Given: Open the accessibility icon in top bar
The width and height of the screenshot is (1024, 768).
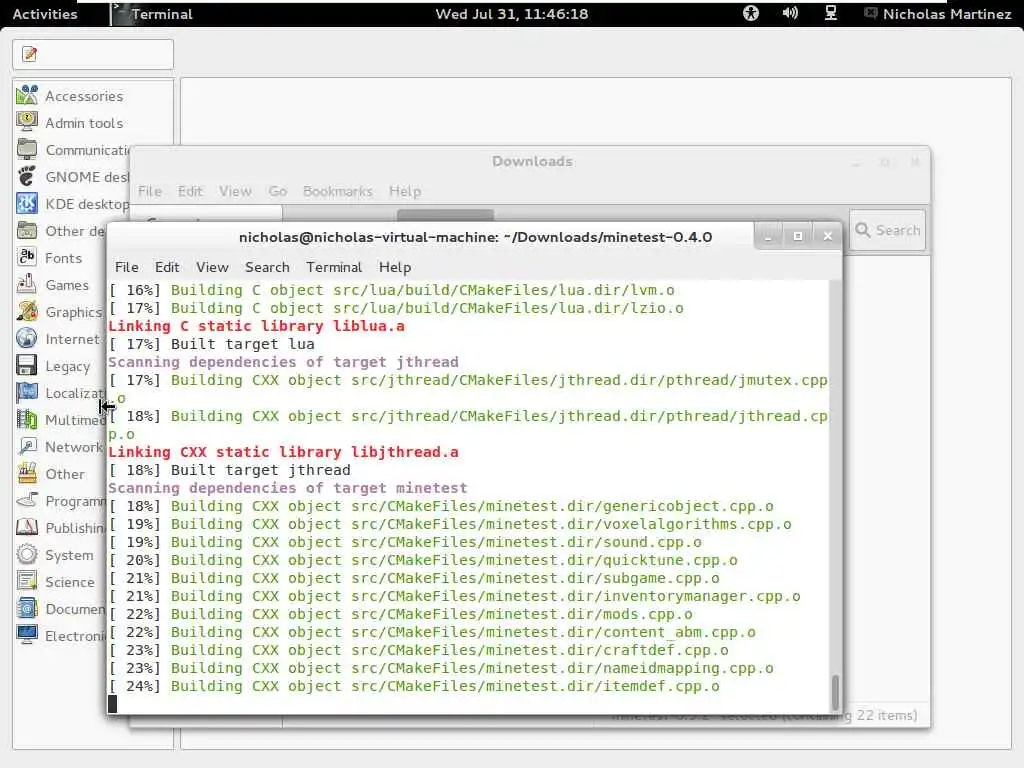Looking at the screenshot, I should point(751,13).
